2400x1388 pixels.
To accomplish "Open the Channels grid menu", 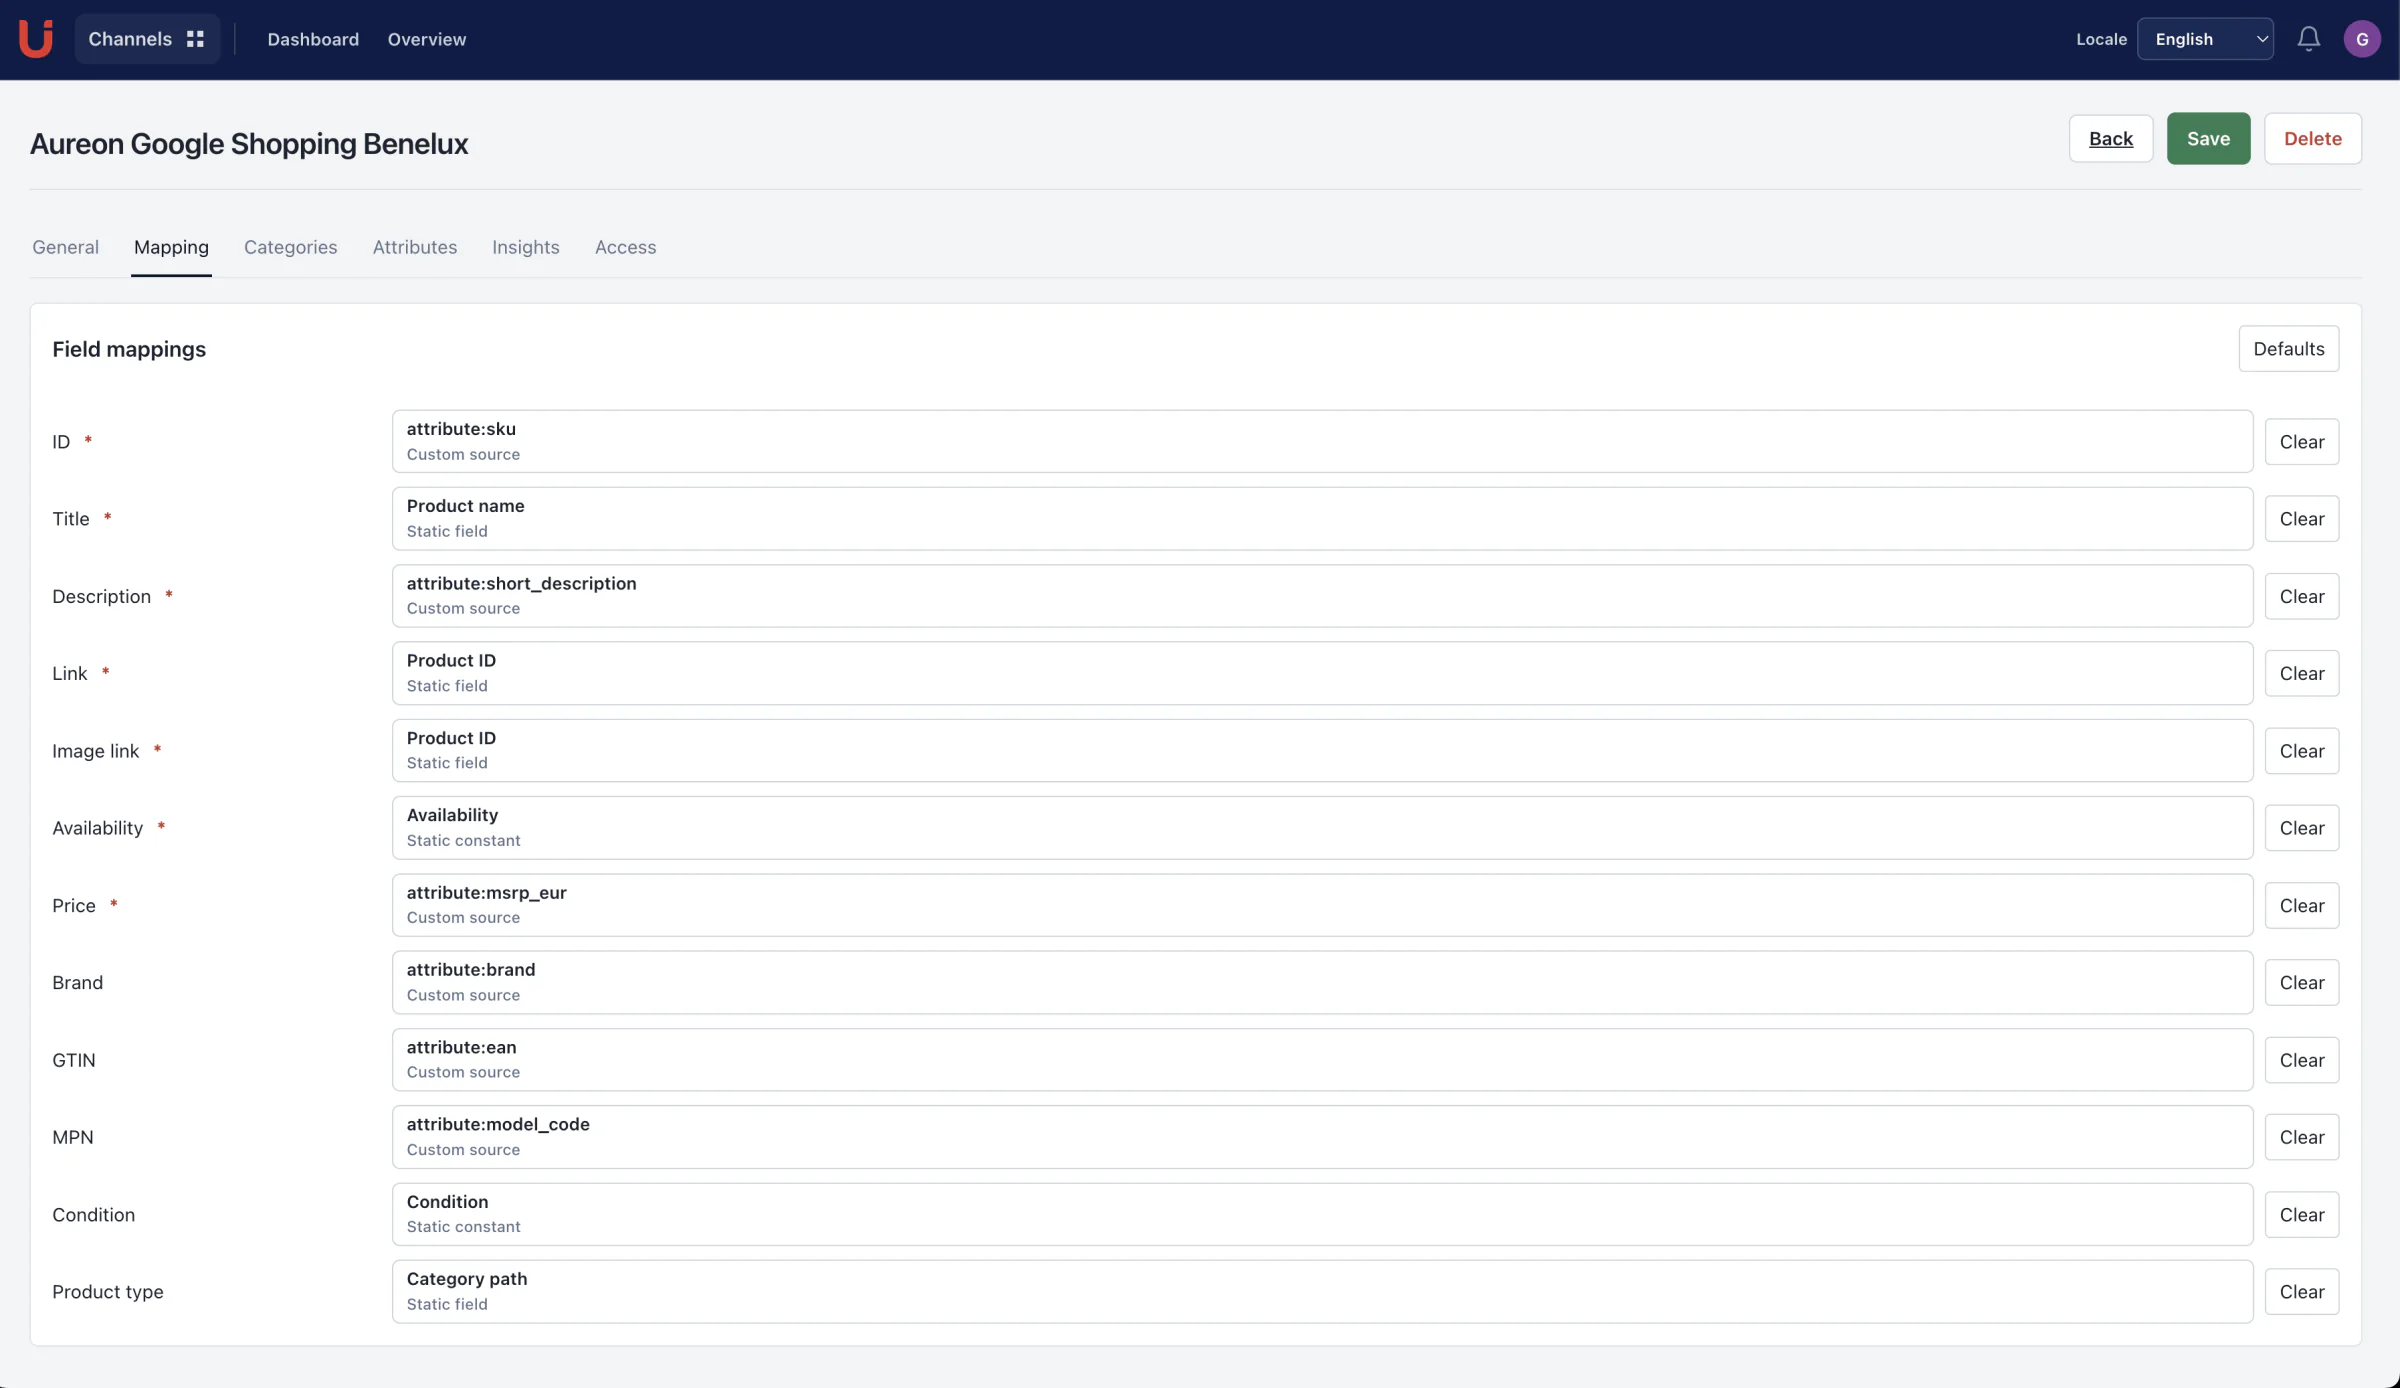I will [147, 39].
